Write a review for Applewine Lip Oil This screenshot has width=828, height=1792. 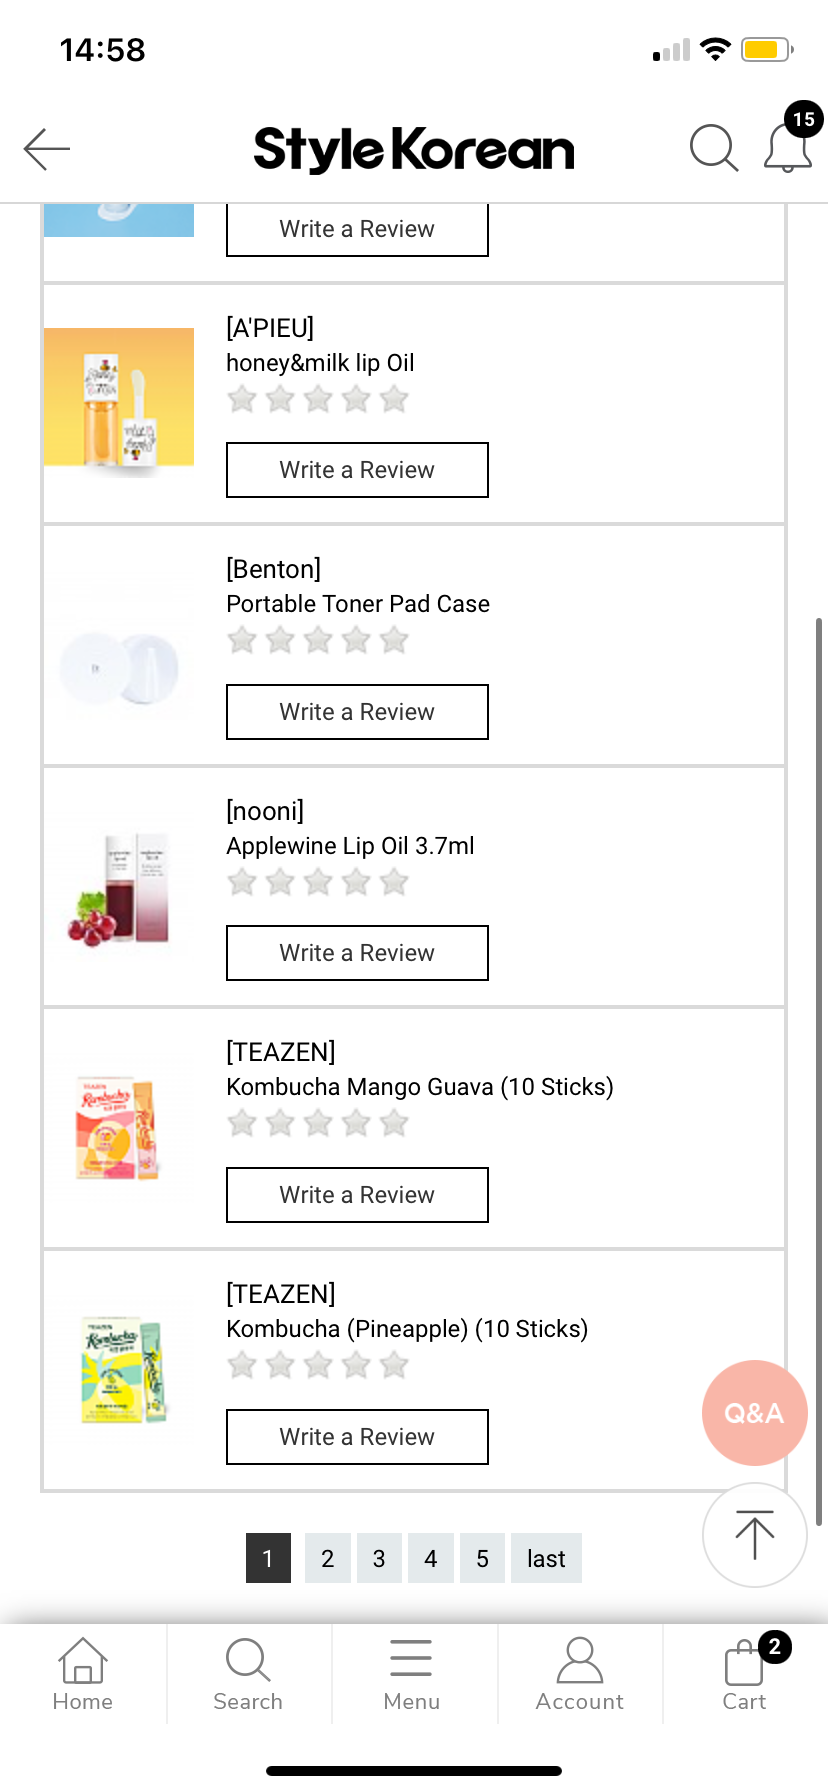pos(357,953)
